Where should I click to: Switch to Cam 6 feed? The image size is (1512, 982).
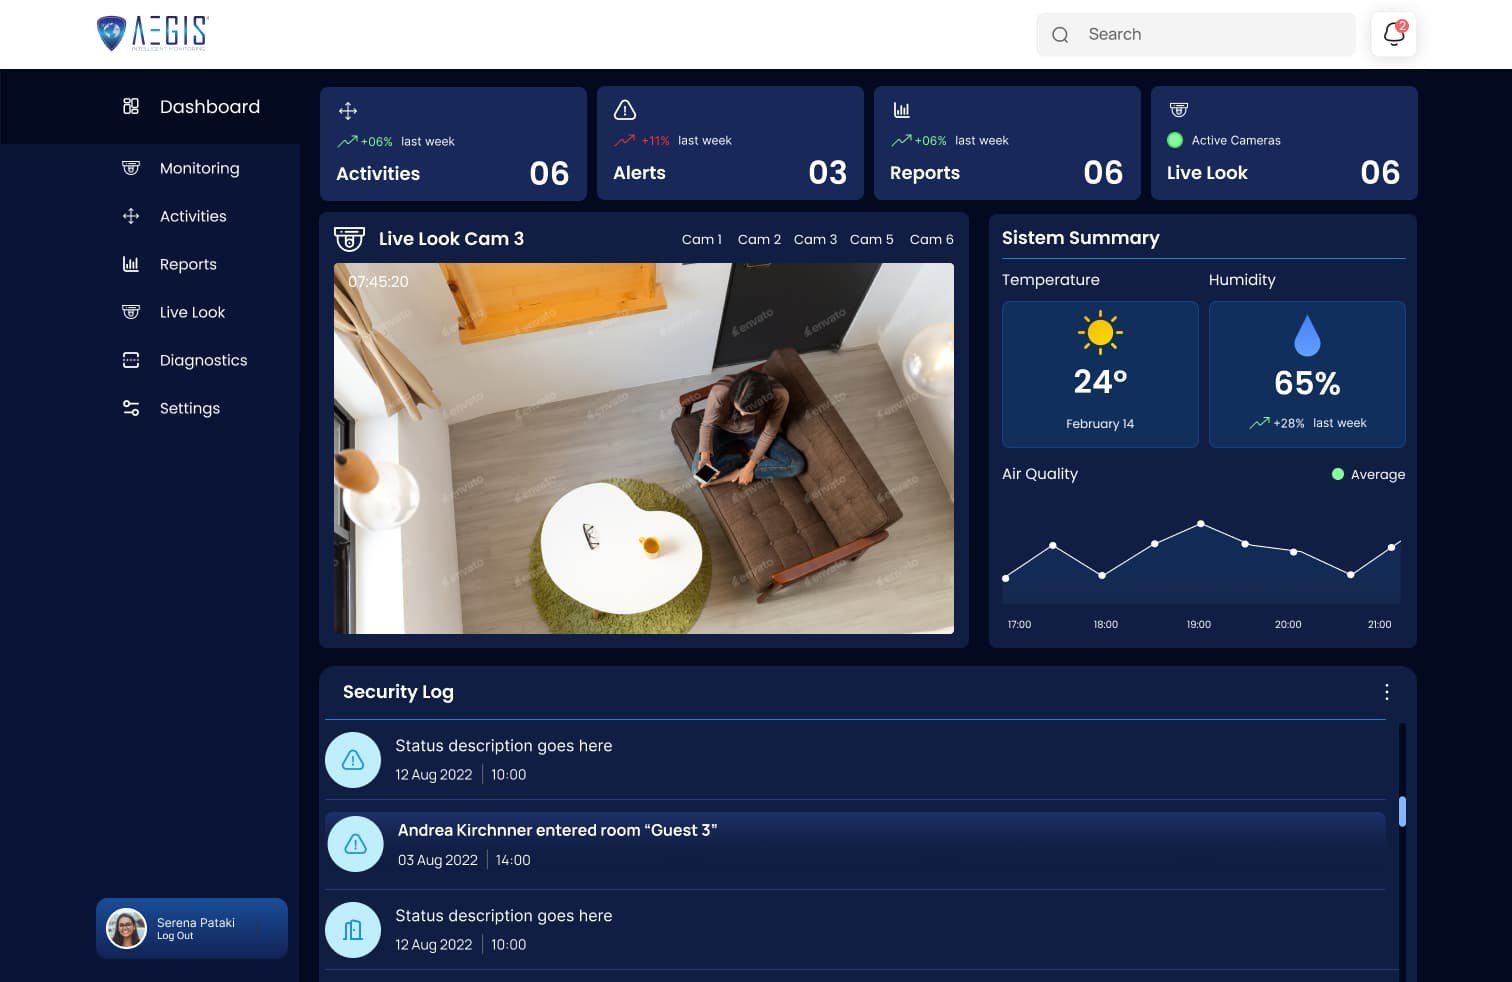931,239
